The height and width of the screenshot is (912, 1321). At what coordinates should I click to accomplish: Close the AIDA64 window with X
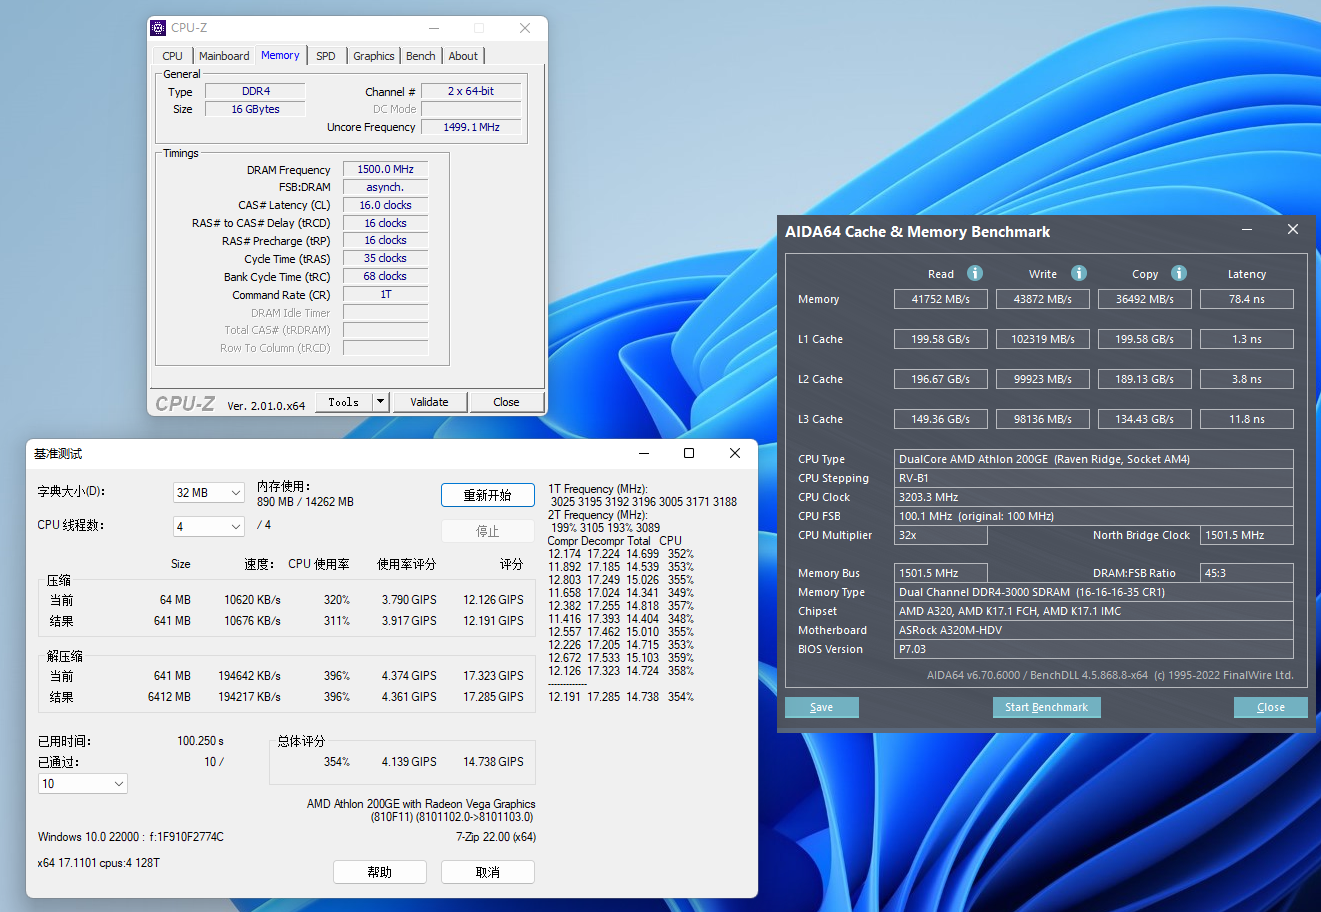coord(1293,230)
